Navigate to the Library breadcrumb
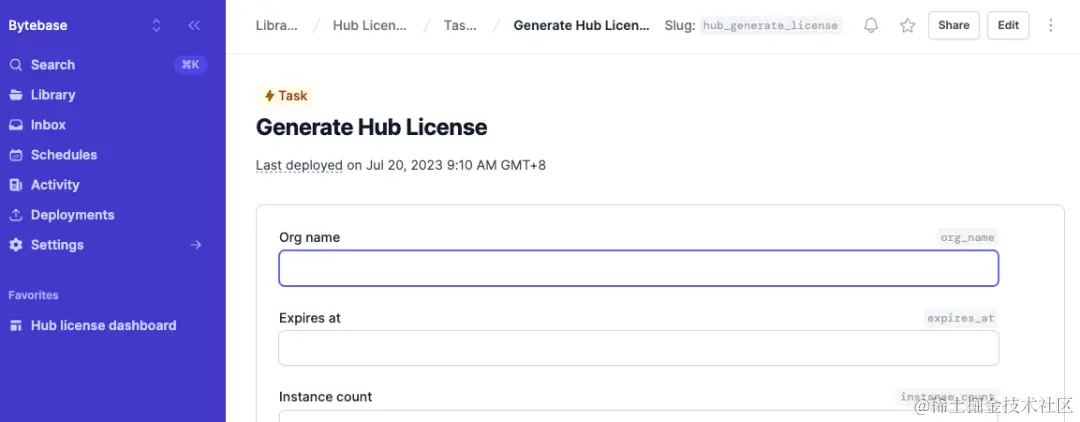The height and width of the screenshot is (422, 1080). click(x=277, y=25)
